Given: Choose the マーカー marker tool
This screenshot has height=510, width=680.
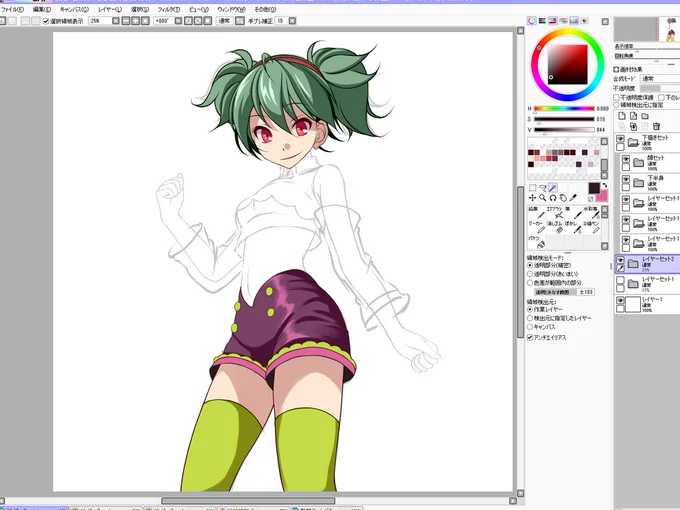Looking at the screenshot, I should (x=536, y=227).
